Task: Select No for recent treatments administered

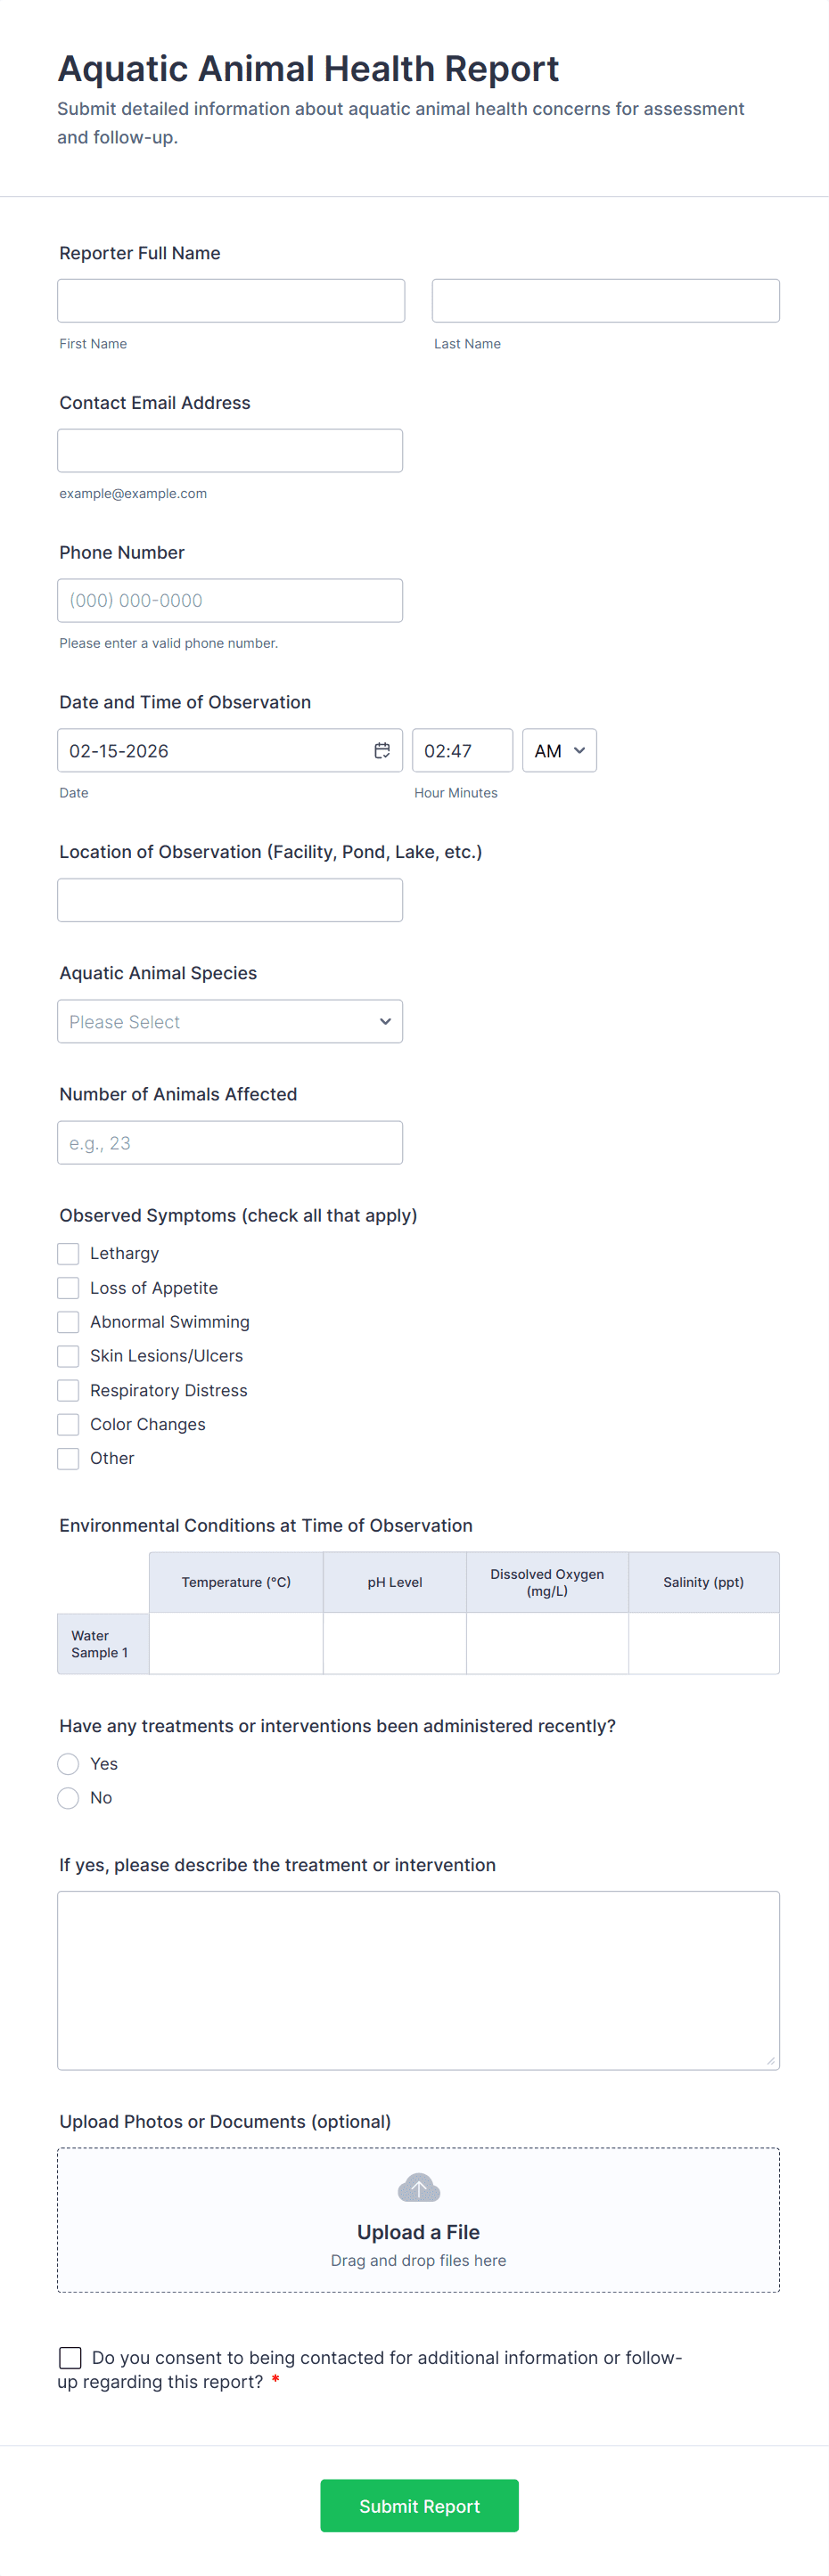Action: [68, 1798]
